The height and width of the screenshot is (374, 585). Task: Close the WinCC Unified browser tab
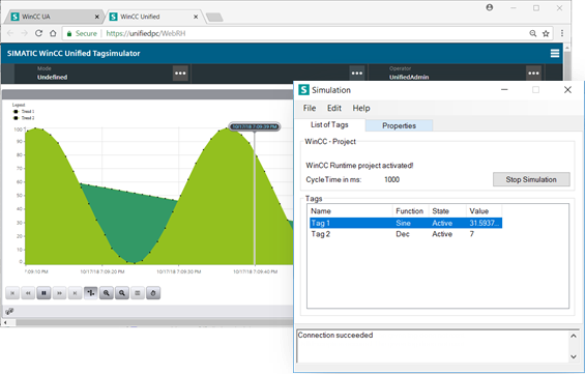(x=196, y=17)
